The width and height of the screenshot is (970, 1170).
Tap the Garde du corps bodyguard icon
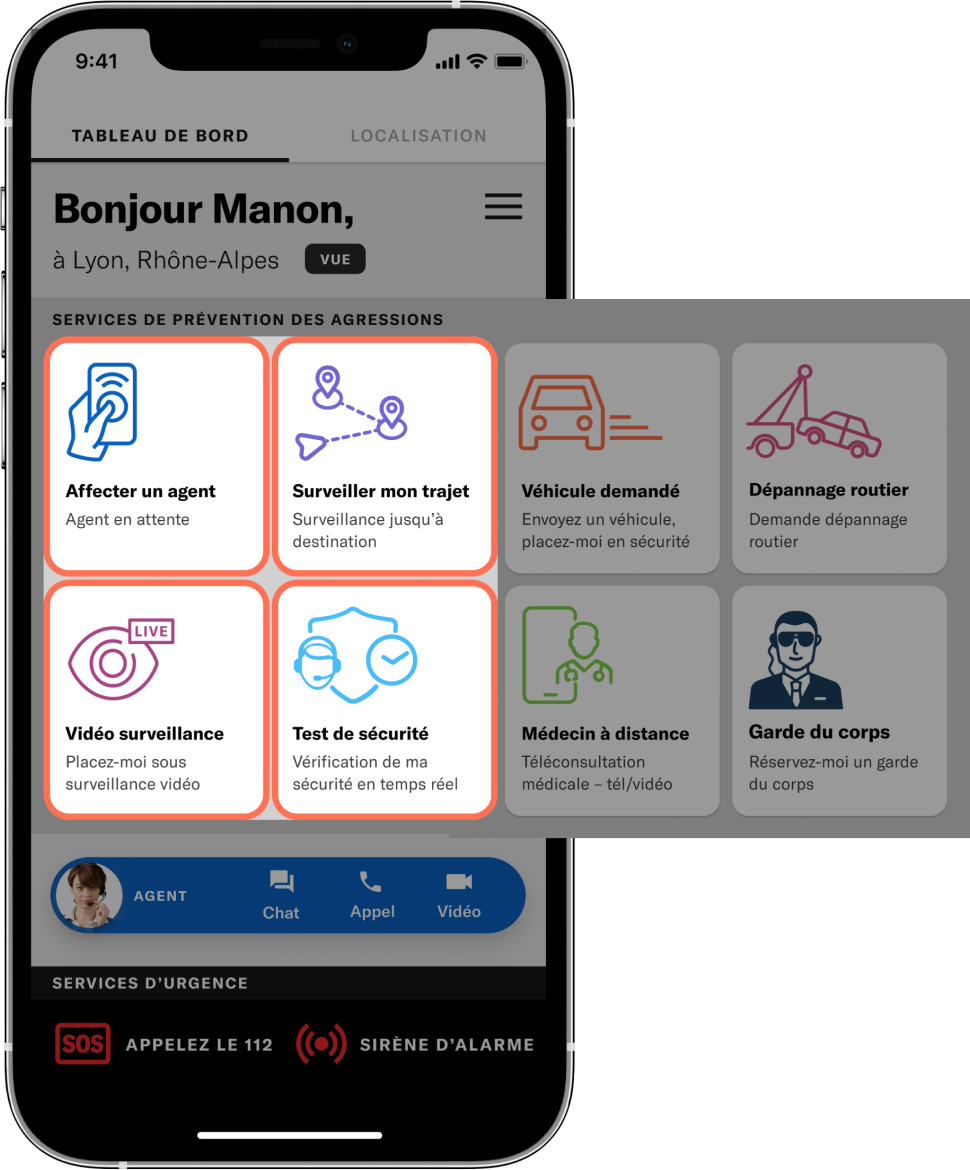[x=795, y=660]
